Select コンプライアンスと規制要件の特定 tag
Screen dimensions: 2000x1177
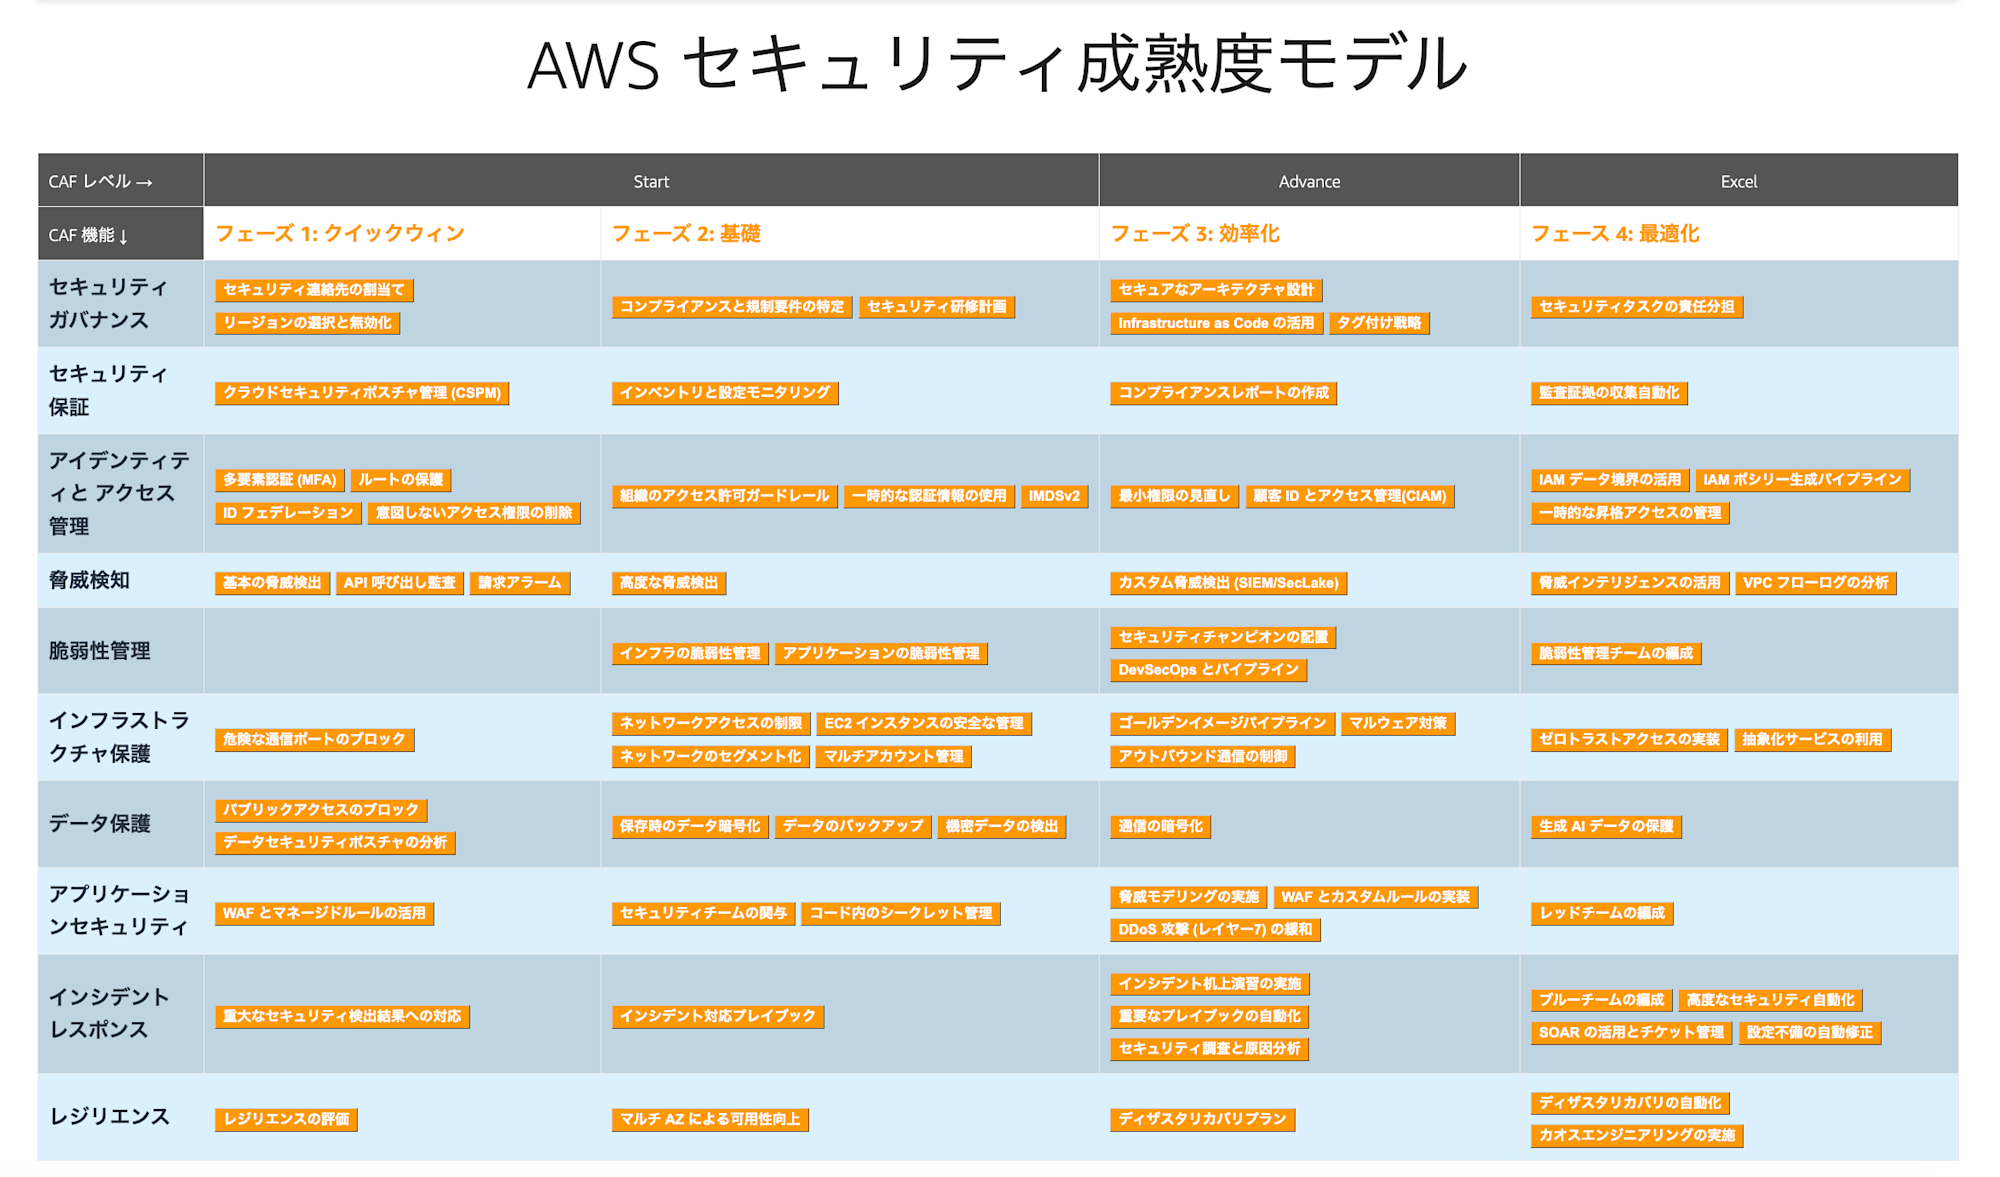pyautogui.click(x=732, y=307)
